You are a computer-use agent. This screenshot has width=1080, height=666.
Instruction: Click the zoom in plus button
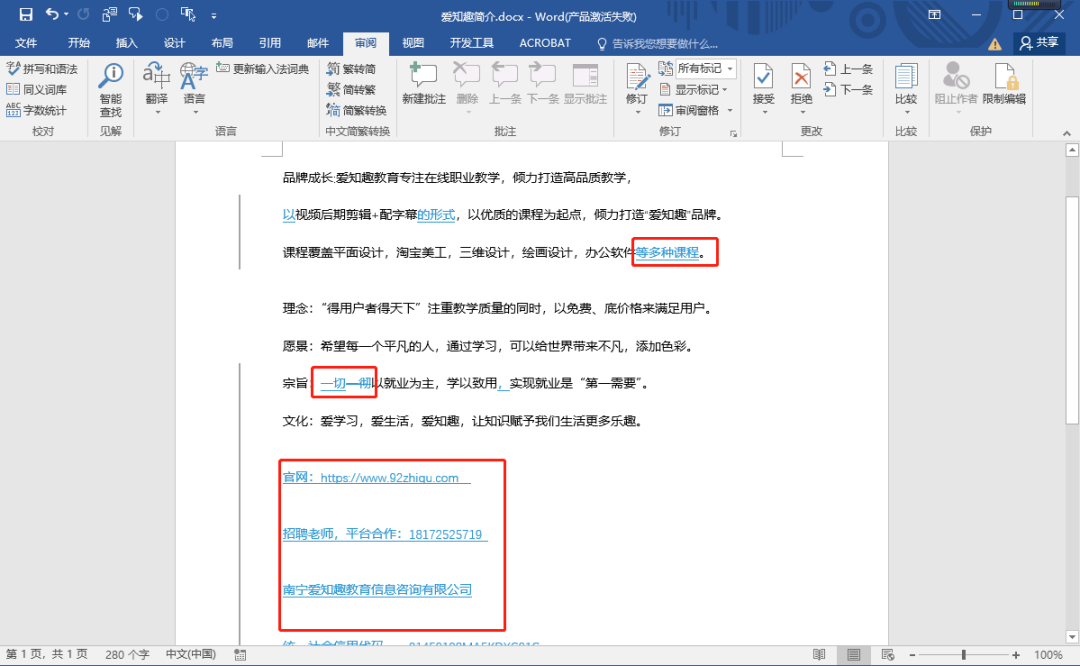tap(1016, 655)
